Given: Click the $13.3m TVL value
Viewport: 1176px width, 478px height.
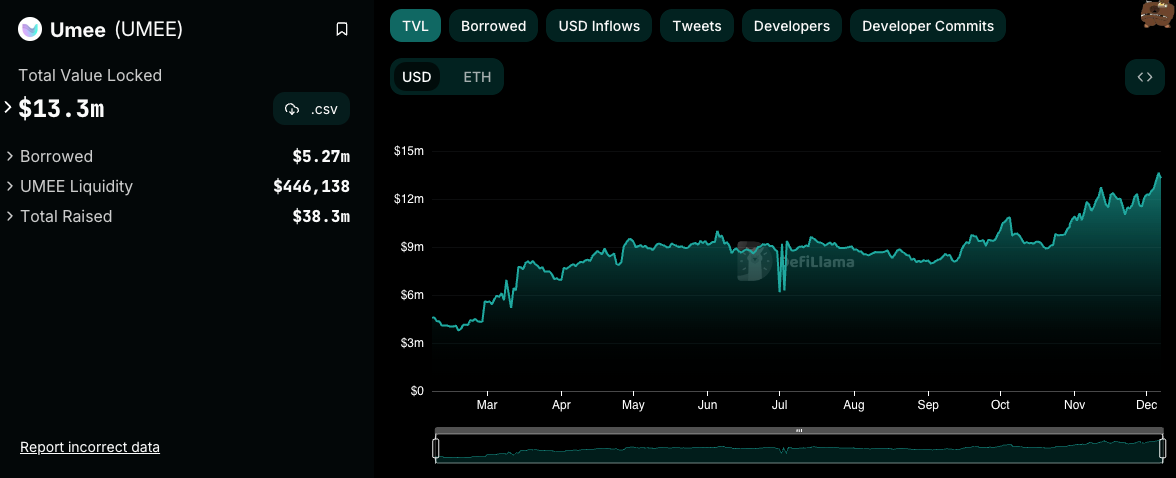Looking at the screenshot, I should click(62, 109).
